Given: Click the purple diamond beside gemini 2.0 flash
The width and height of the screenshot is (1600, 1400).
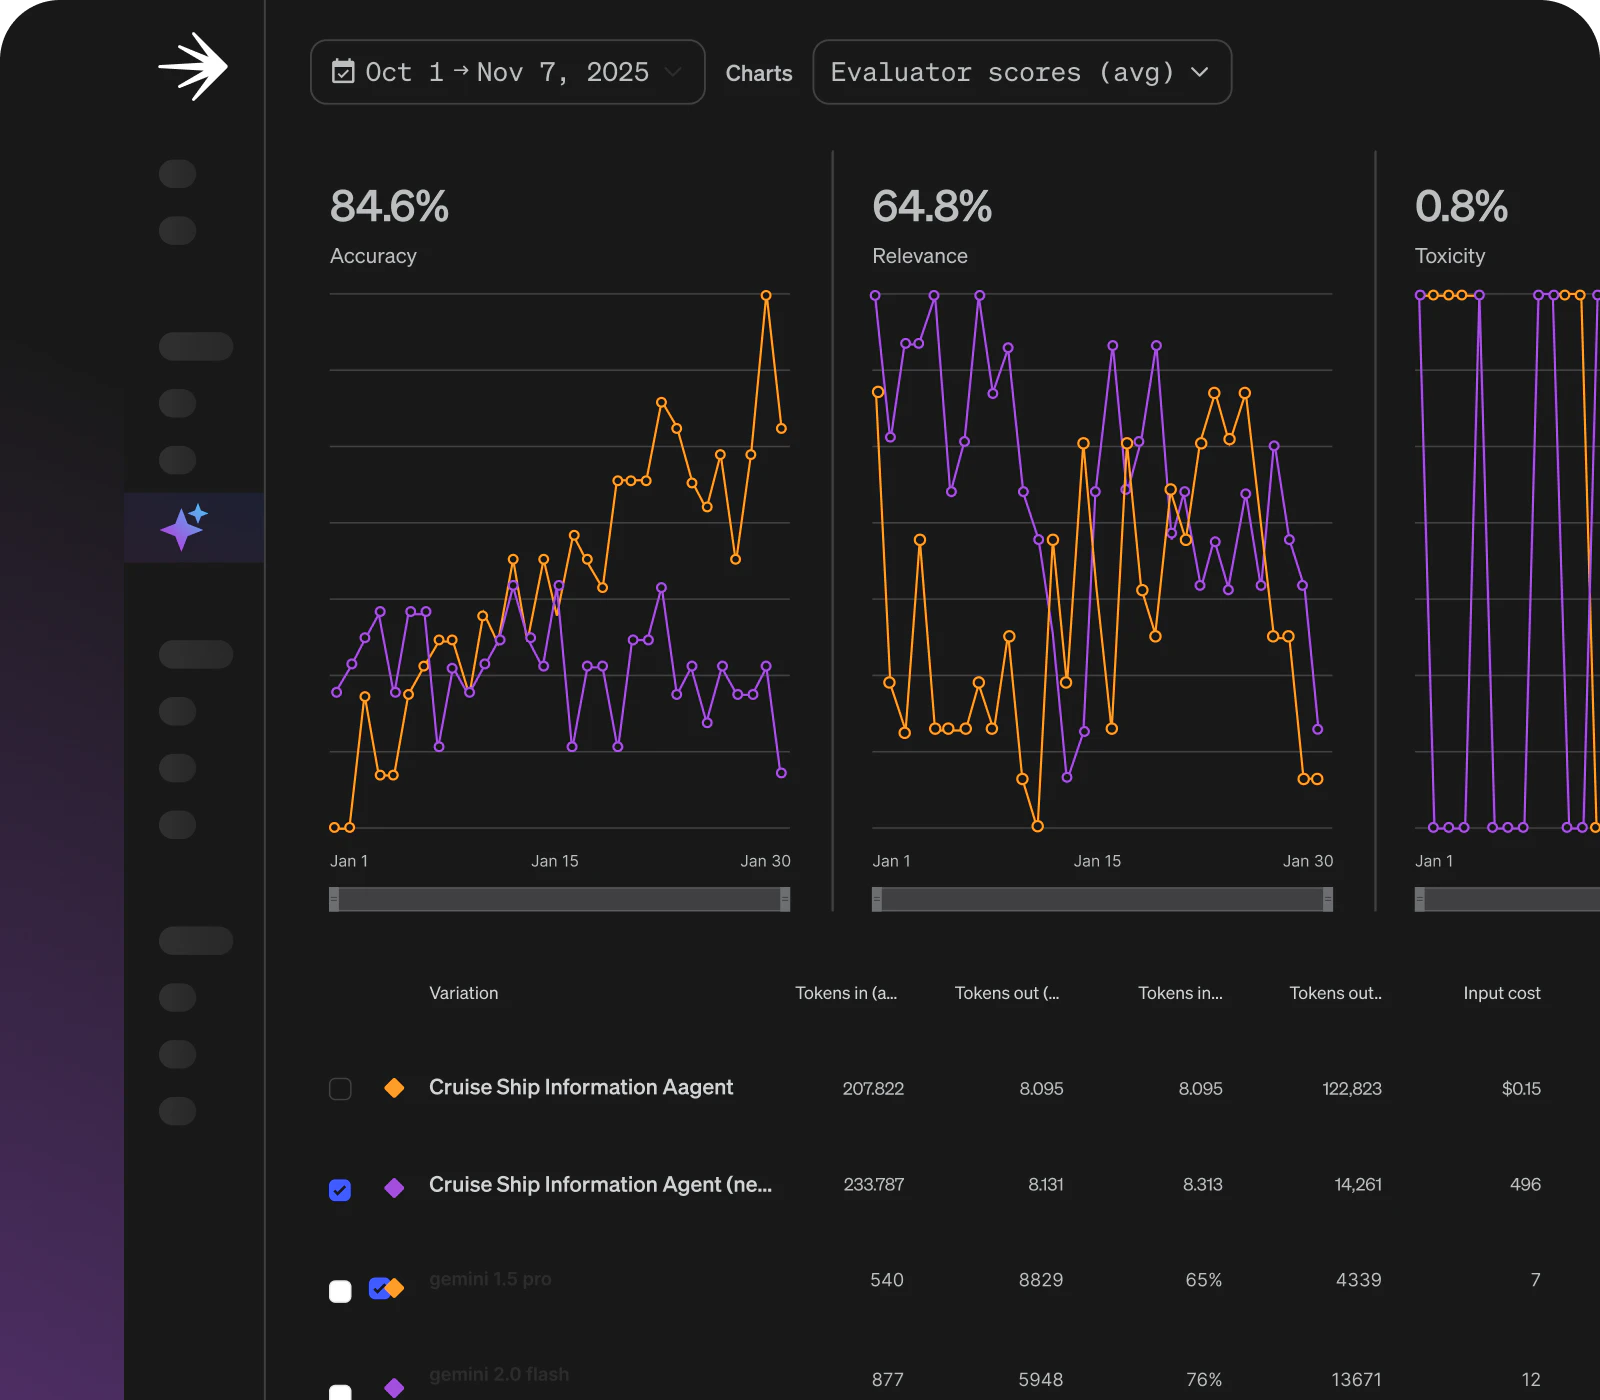Looking at the screenshot, I should click(394, 1386).
